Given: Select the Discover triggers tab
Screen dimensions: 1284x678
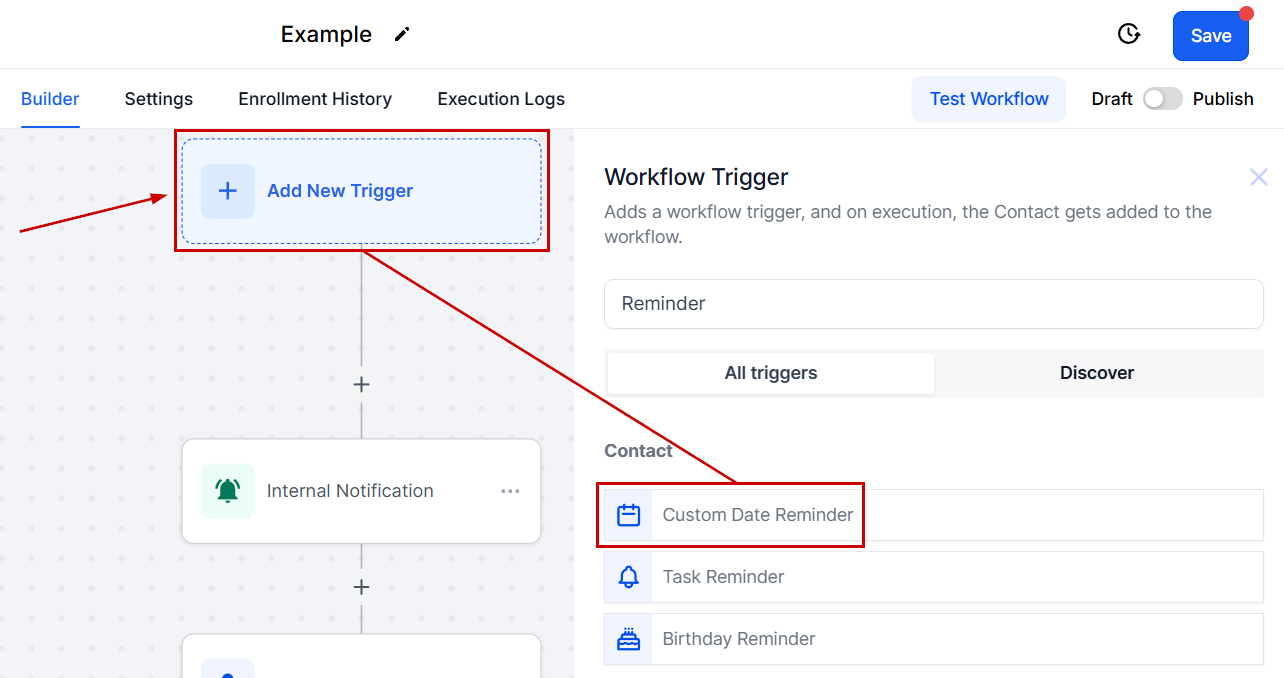Looking at the screenshot, I should tap(1097, 373).
